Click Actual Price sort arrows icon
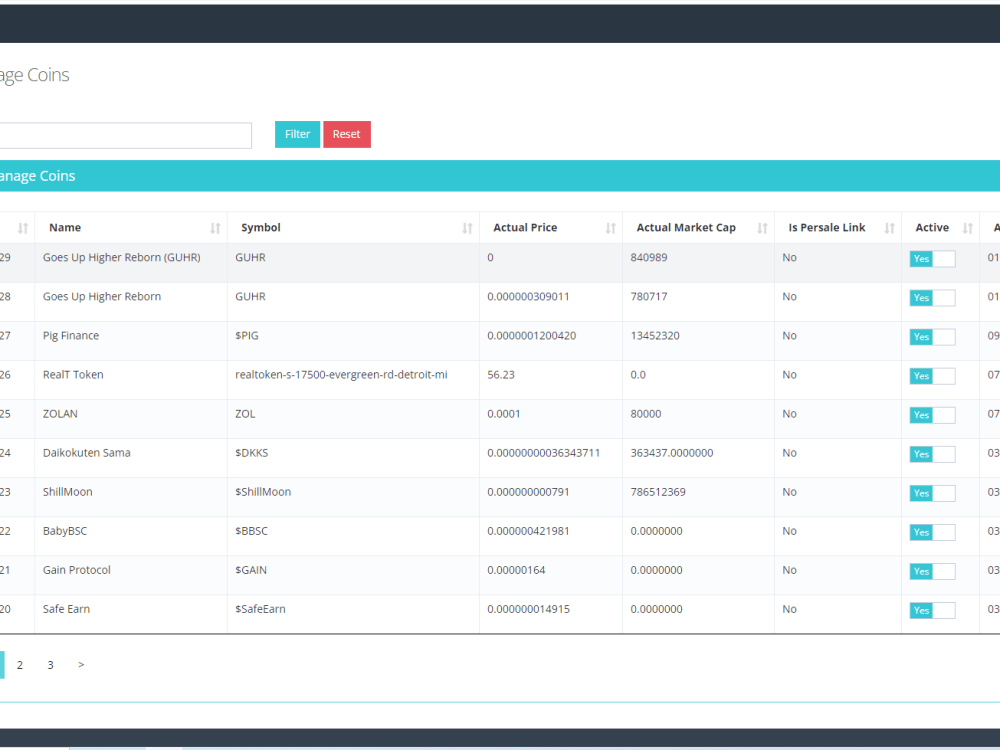Image resolution: width=1000 pixels, height=750 pixels. coord(610,228)
